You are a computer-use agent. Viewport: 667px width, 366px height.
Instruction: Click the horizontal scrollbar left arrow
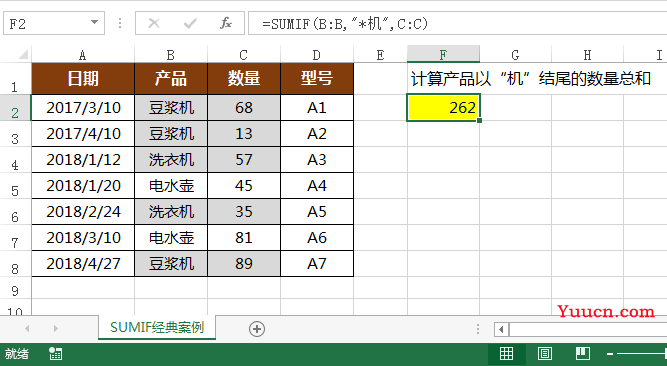tap(501, 329)
